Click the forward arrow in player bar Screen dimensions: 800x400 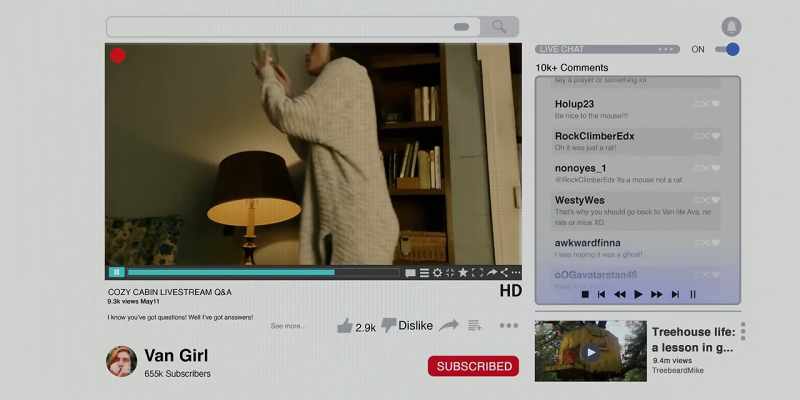coord(492,273)
